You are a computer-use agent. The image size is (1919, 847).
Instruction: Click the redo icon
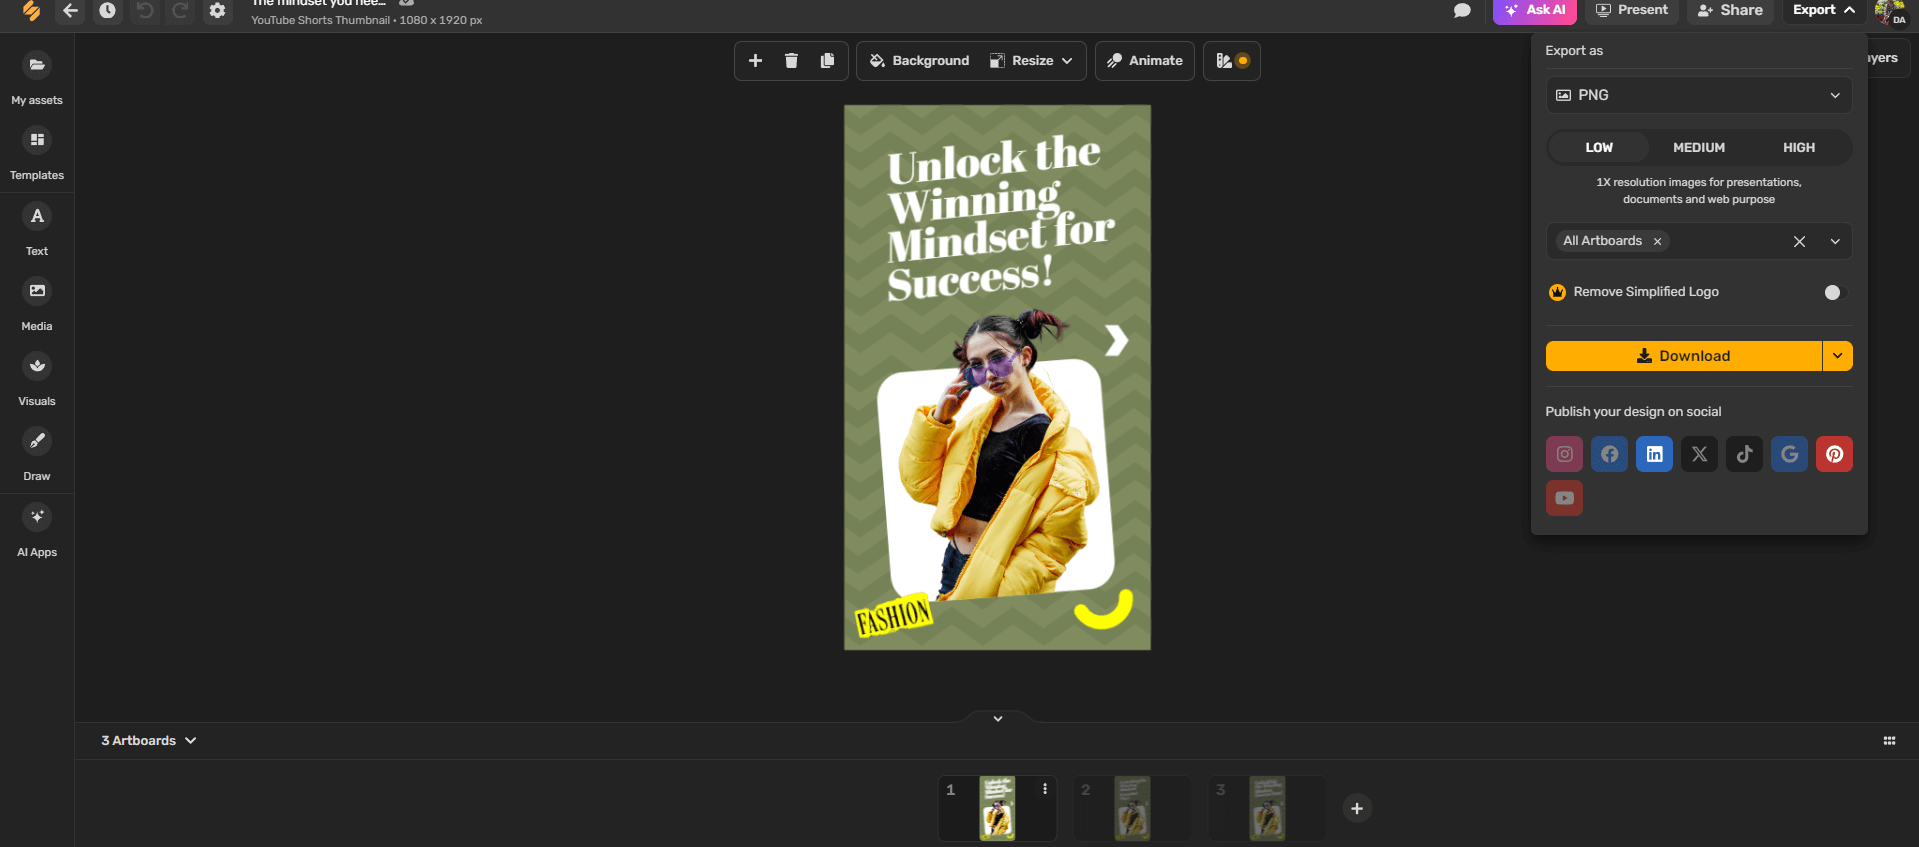tap(180, 10)
